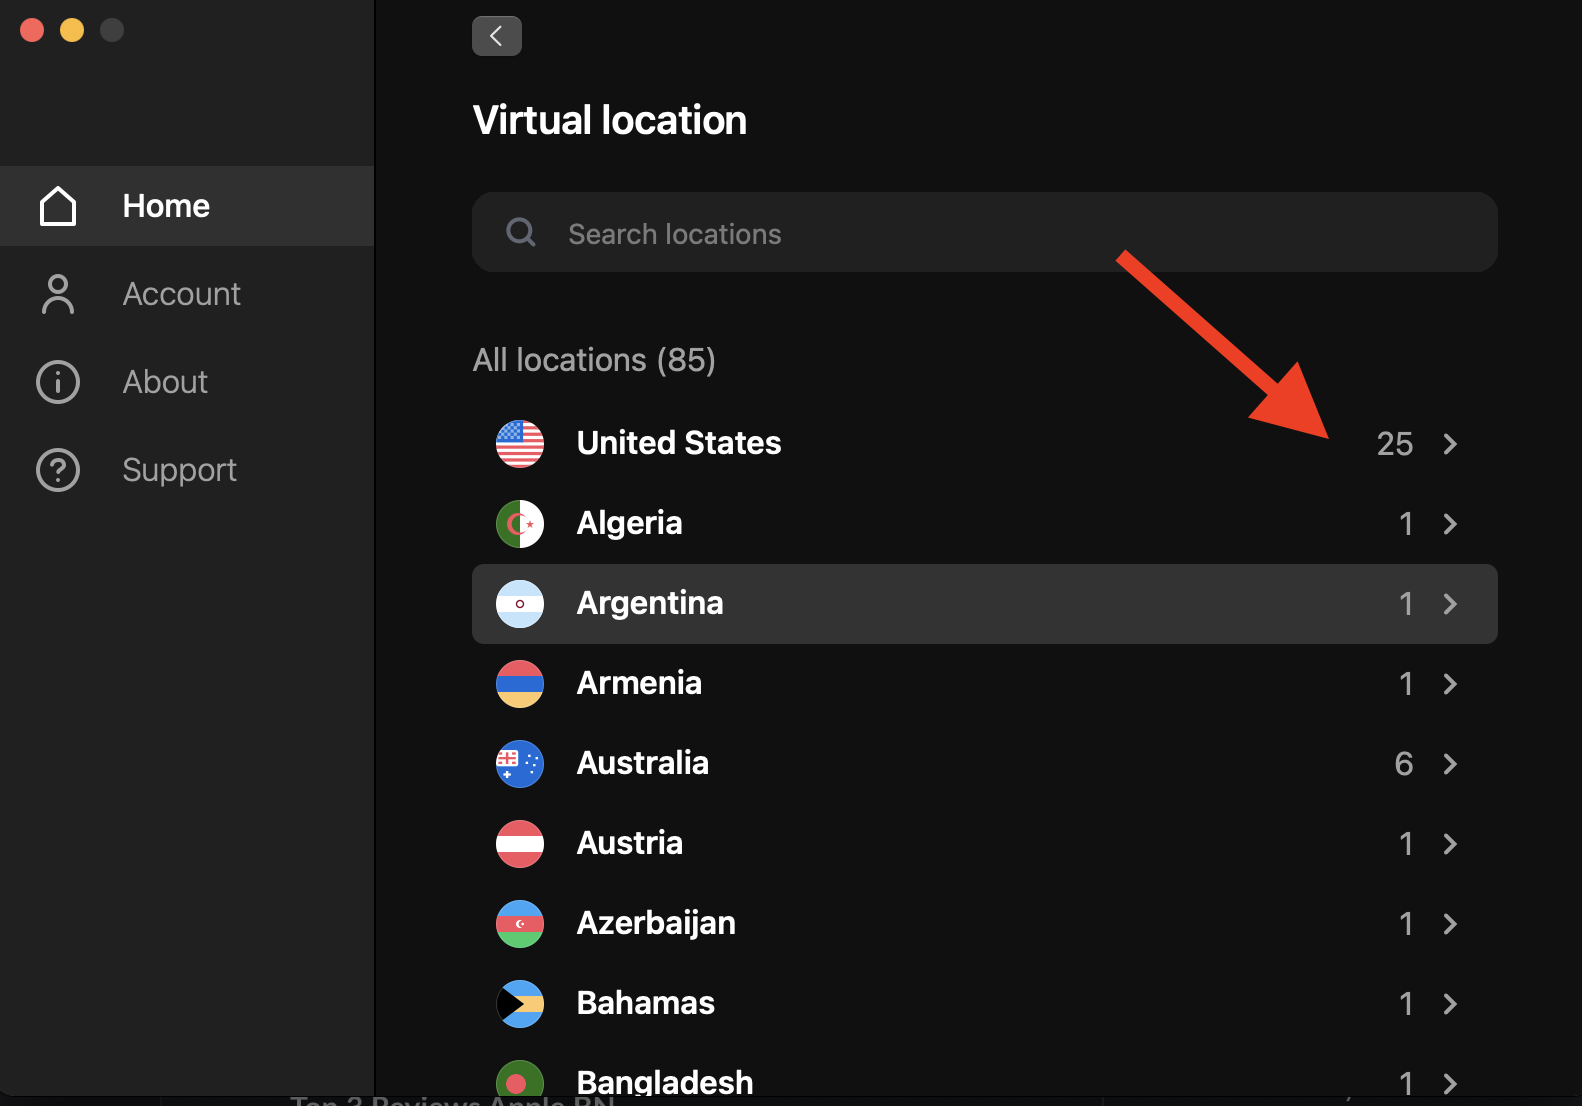Open the Support menu item
This screenshot has width=1582, height=1106.
point(179,470)
